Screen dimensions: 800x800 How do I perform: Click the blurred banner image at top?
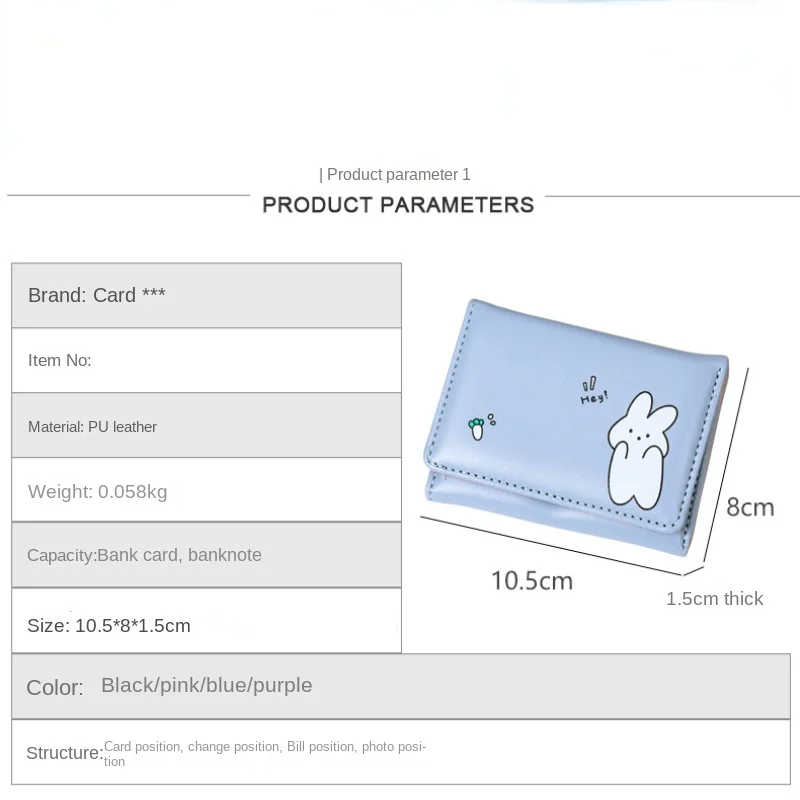pyautogui.click(x=400, y=70)
